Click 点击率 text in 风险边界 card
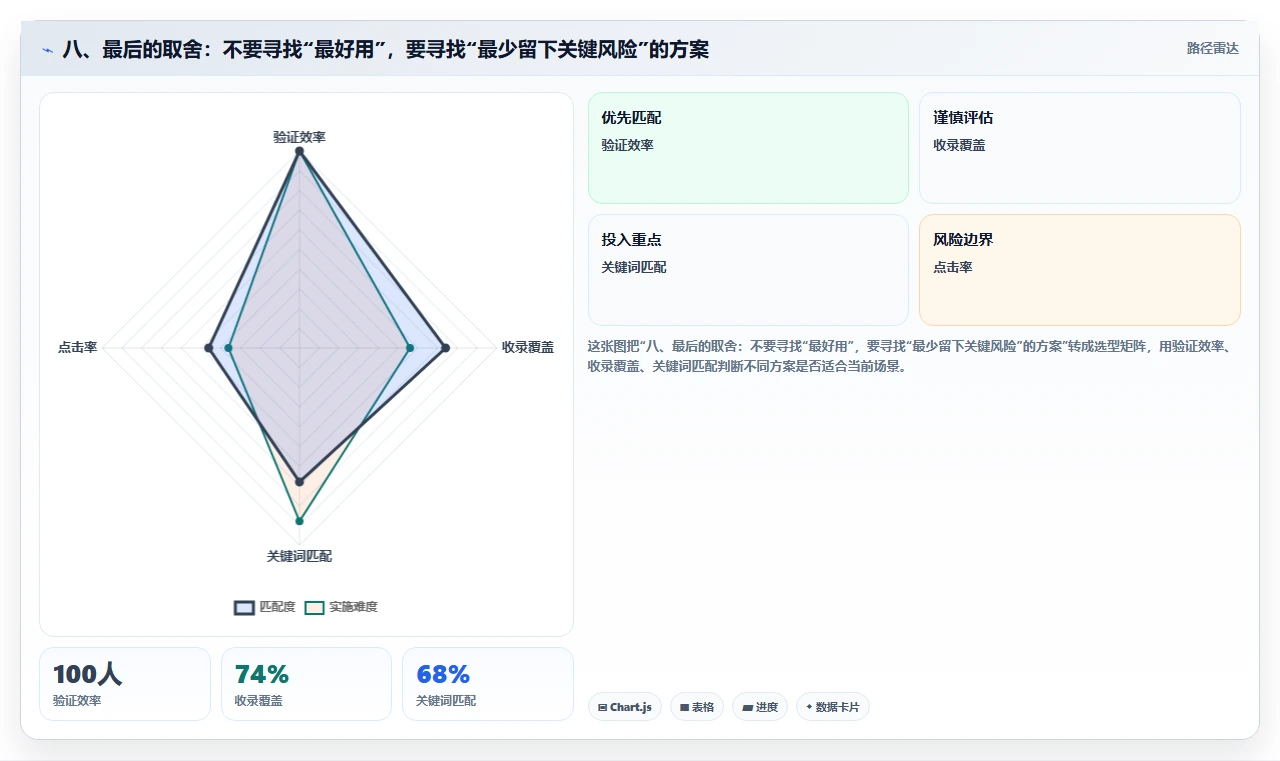Screen dimensions: 1280x761 (953, 267)
